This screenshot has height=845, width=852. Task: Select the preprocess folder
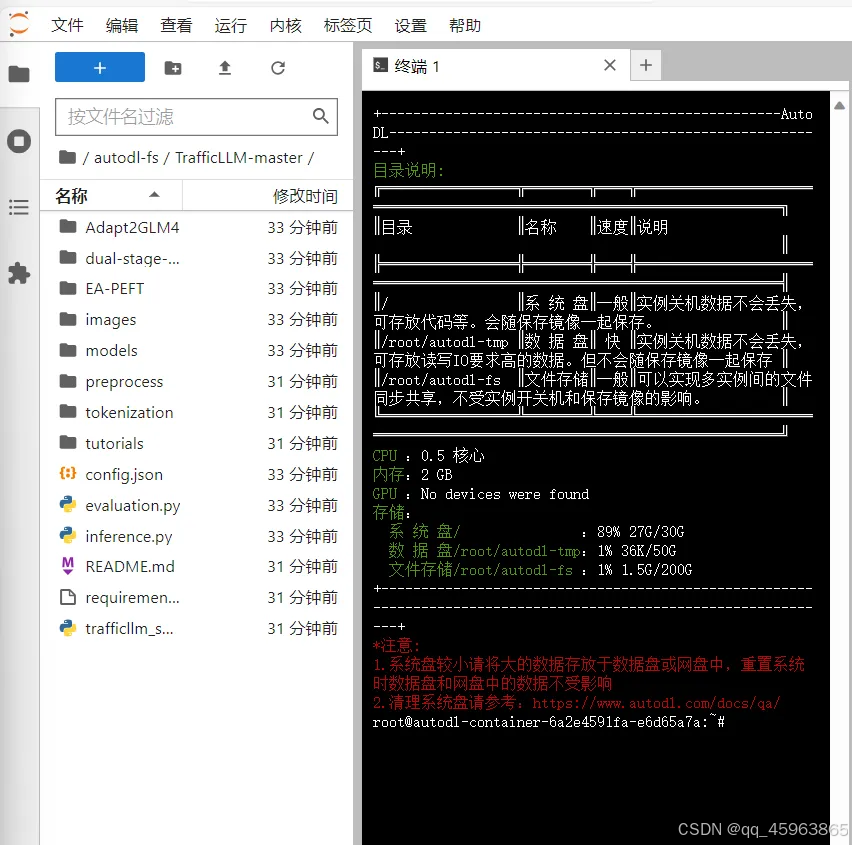(x=198, y=381)
